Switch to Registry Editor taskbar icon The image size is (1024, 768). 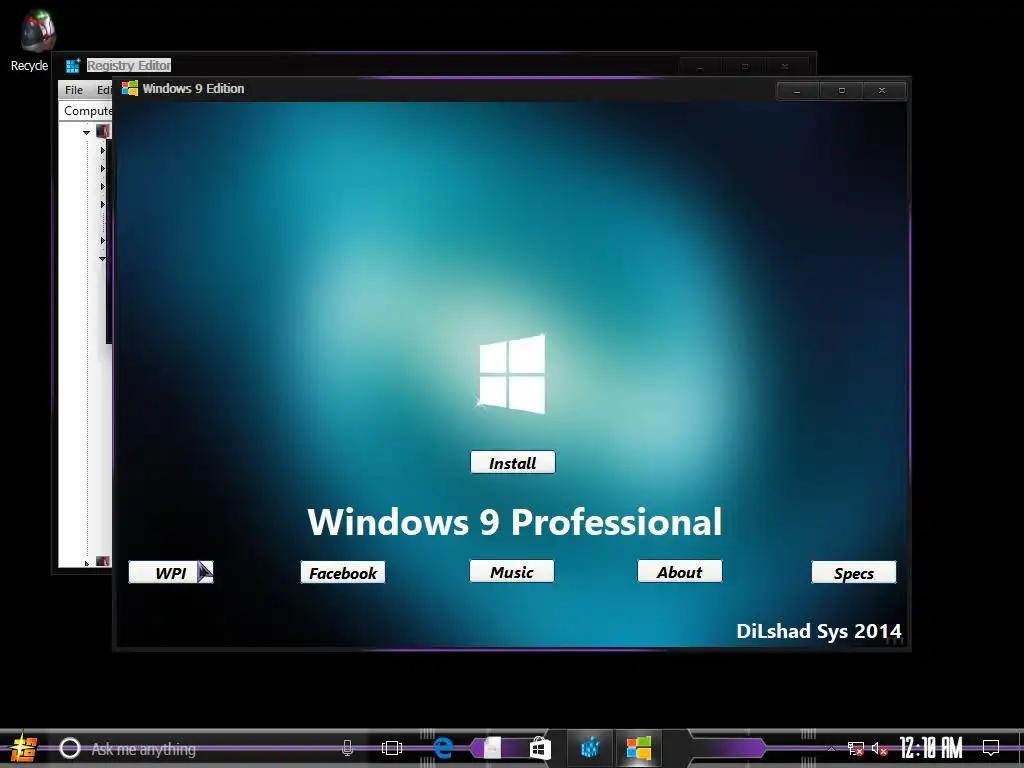click(x=590, y=748)
